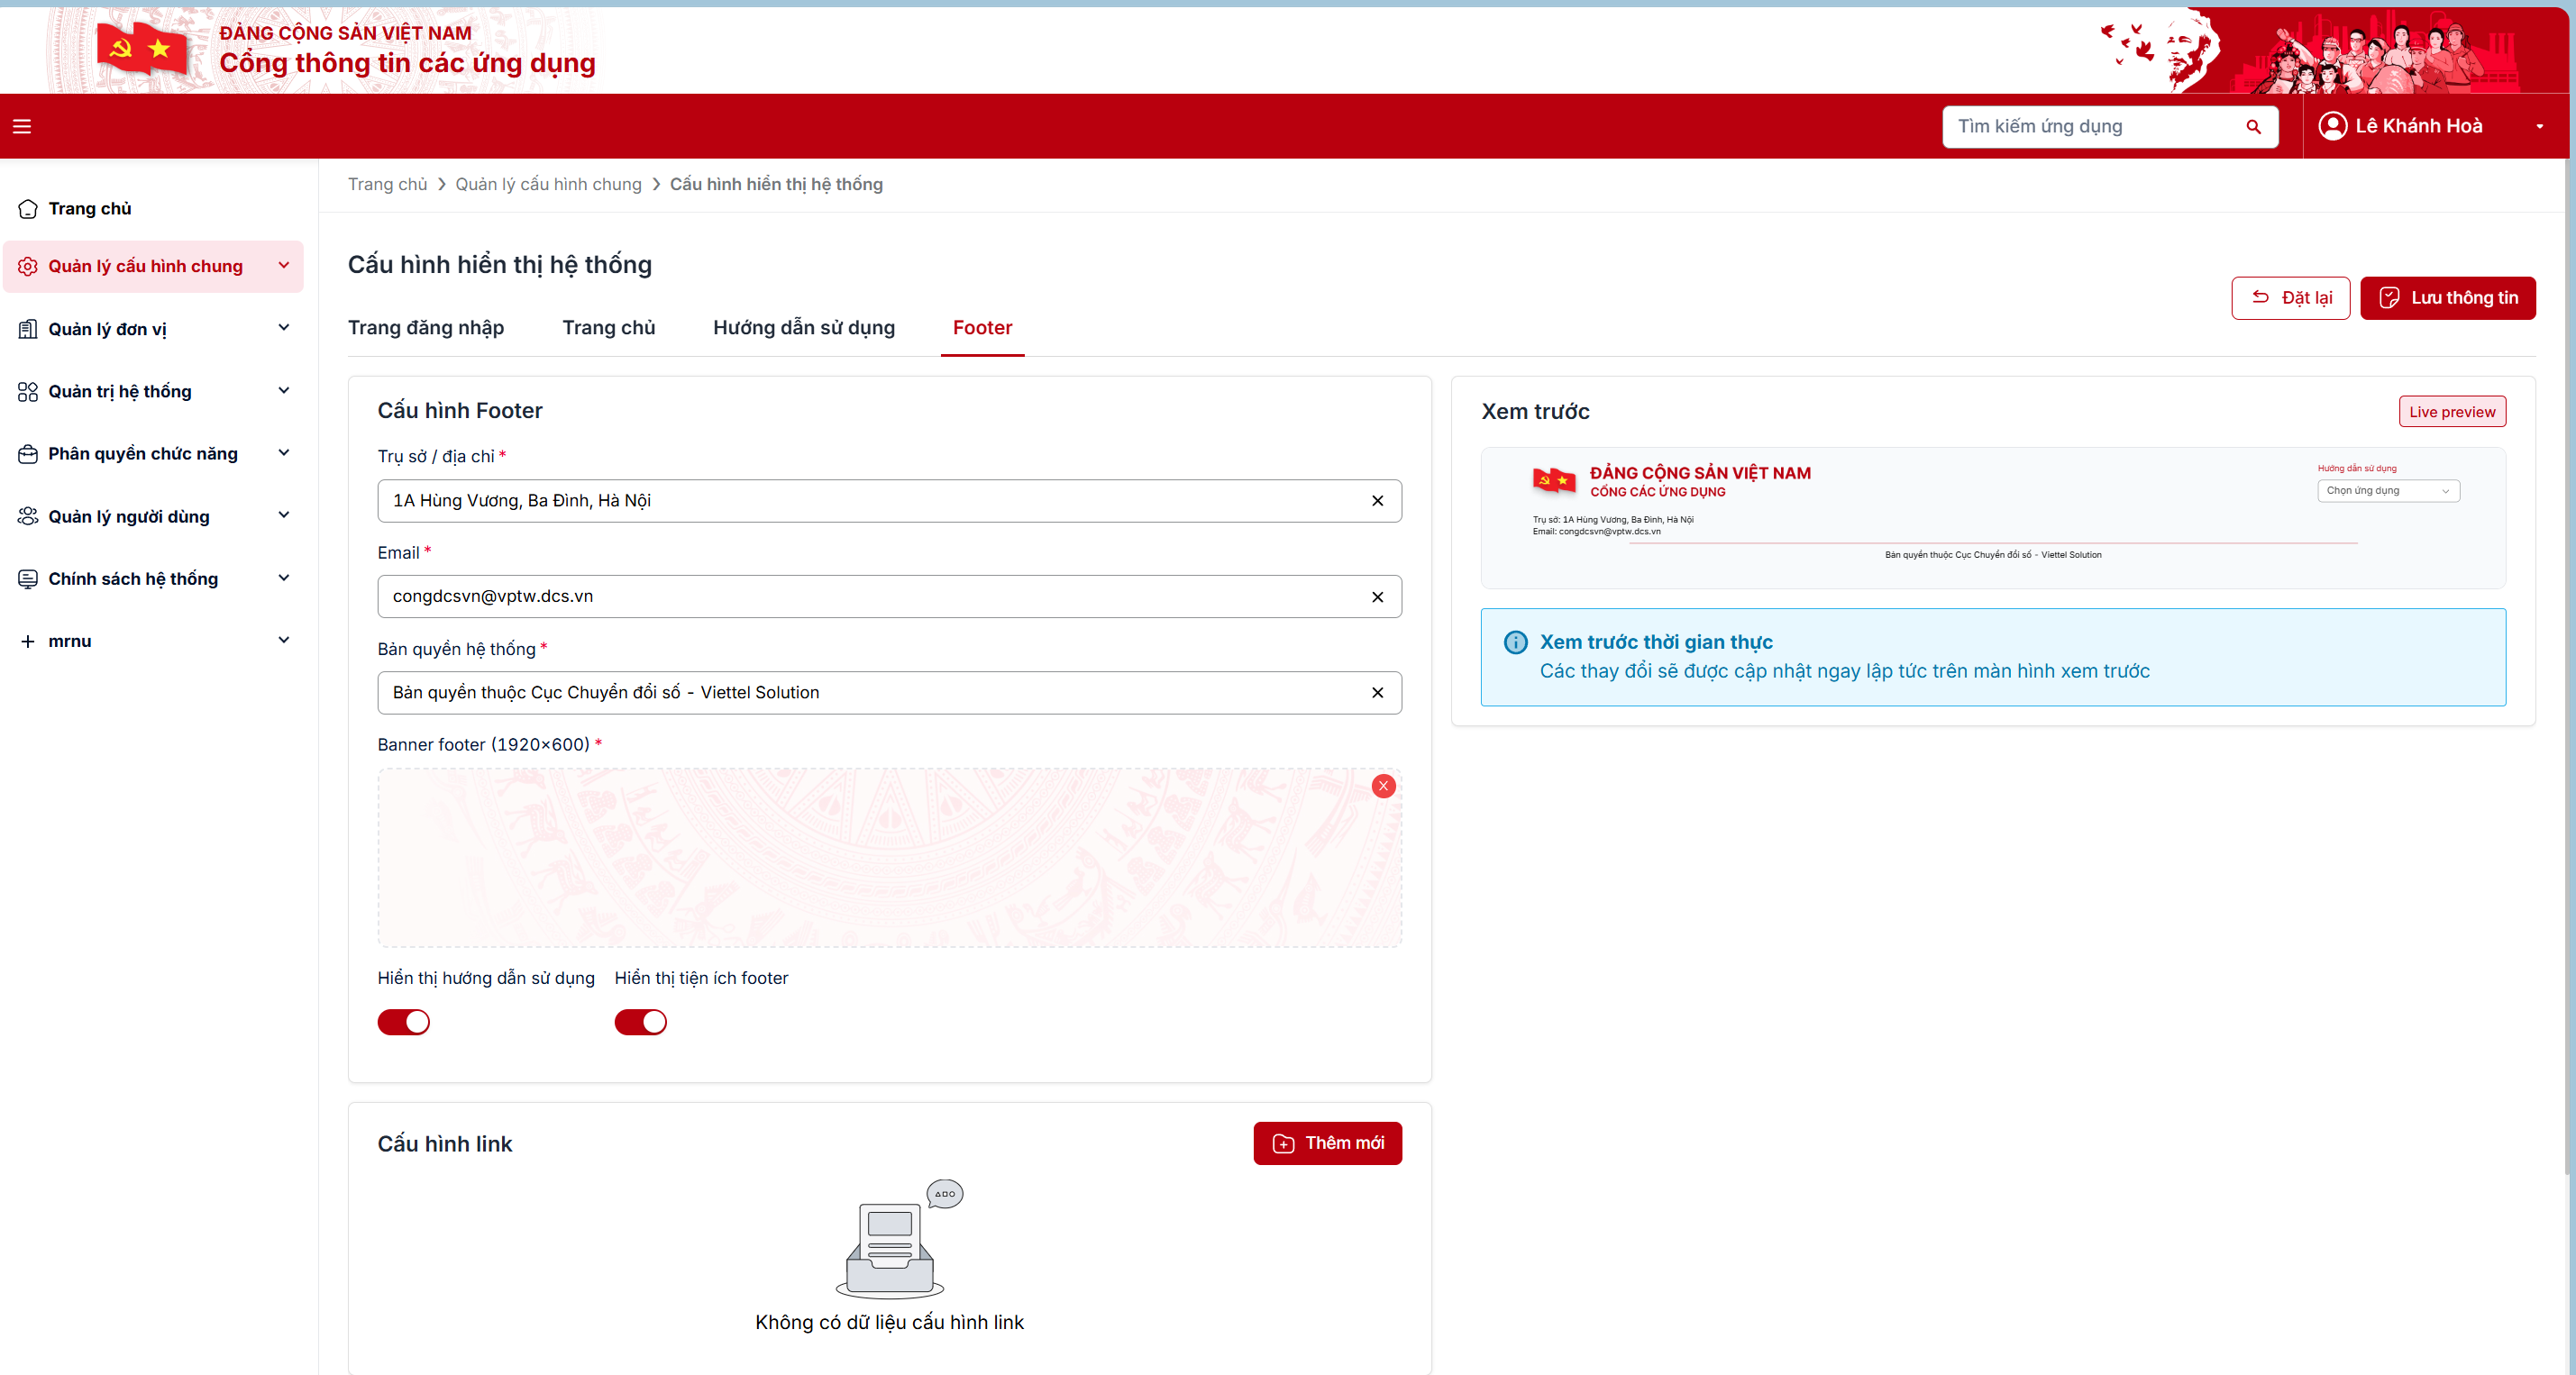Click the Quản lý cấu hình chung gear icon

pyautogui.click(x=28, y=266)
